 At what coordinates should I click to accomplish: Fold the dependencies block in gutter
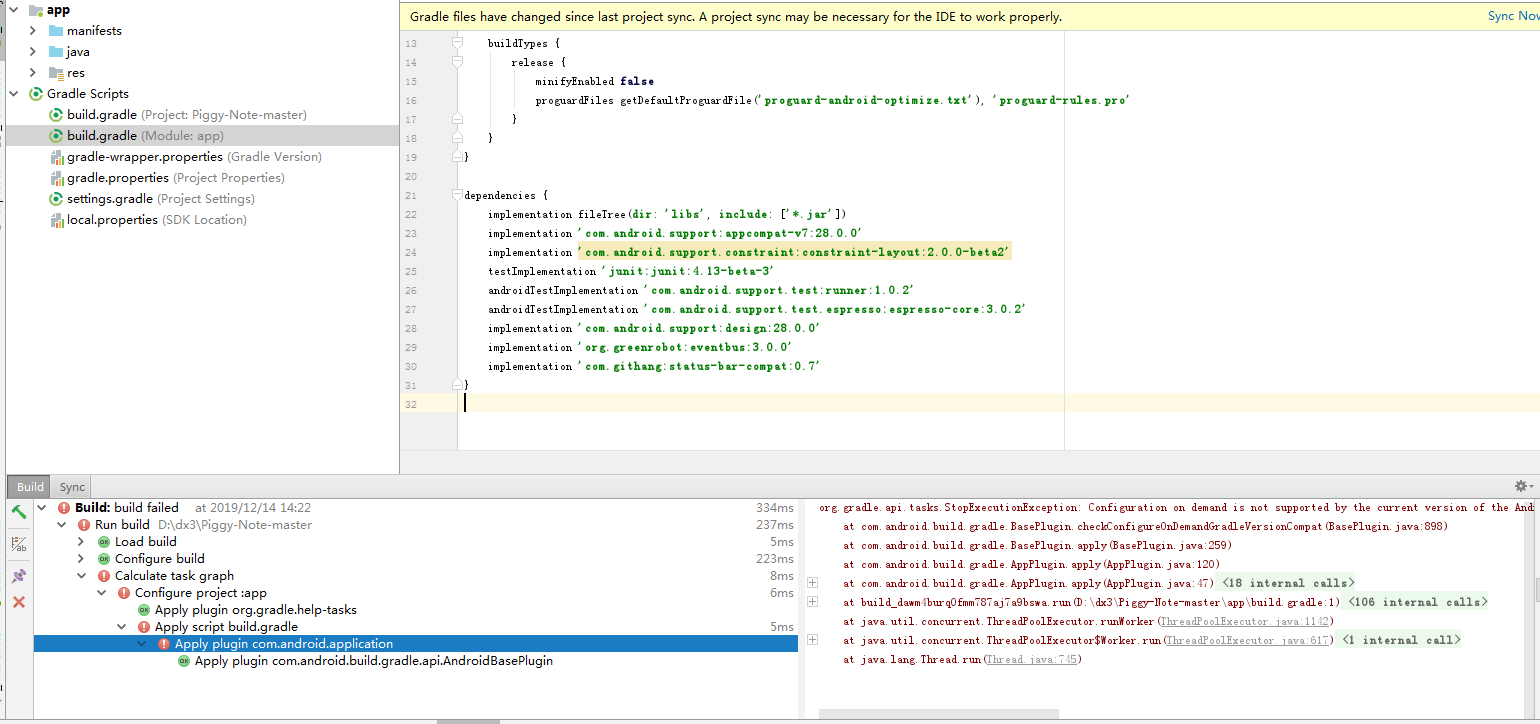click(458, 195)
